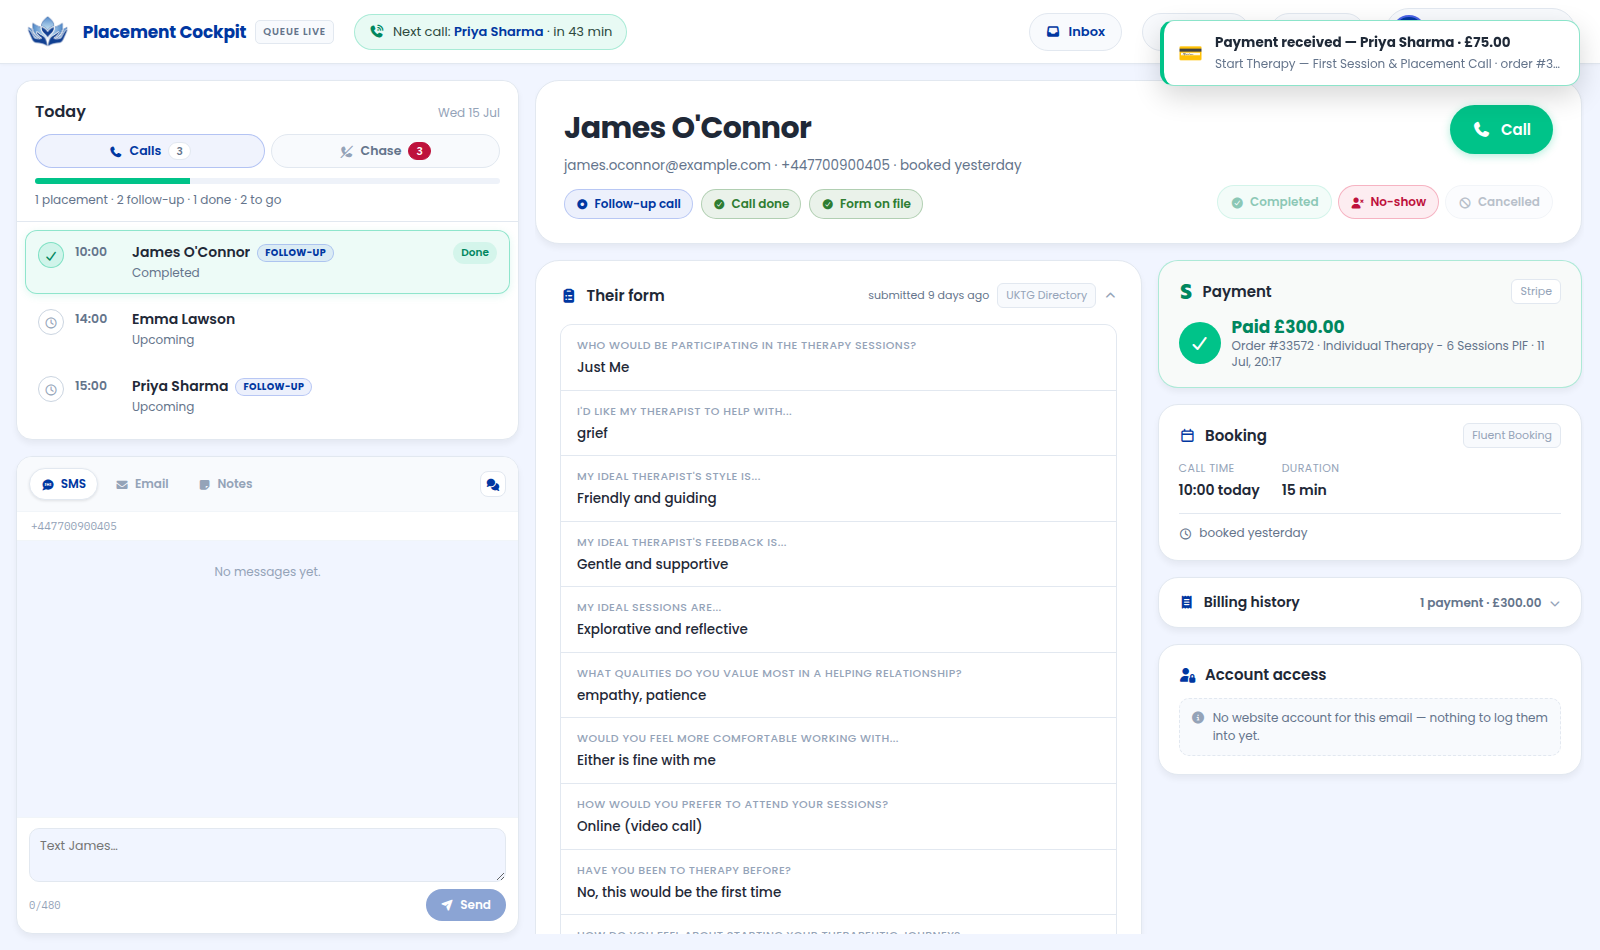Screen dimensions: 1600x950
Task: Click the Account access users icon
Action: pos(1188,676)
